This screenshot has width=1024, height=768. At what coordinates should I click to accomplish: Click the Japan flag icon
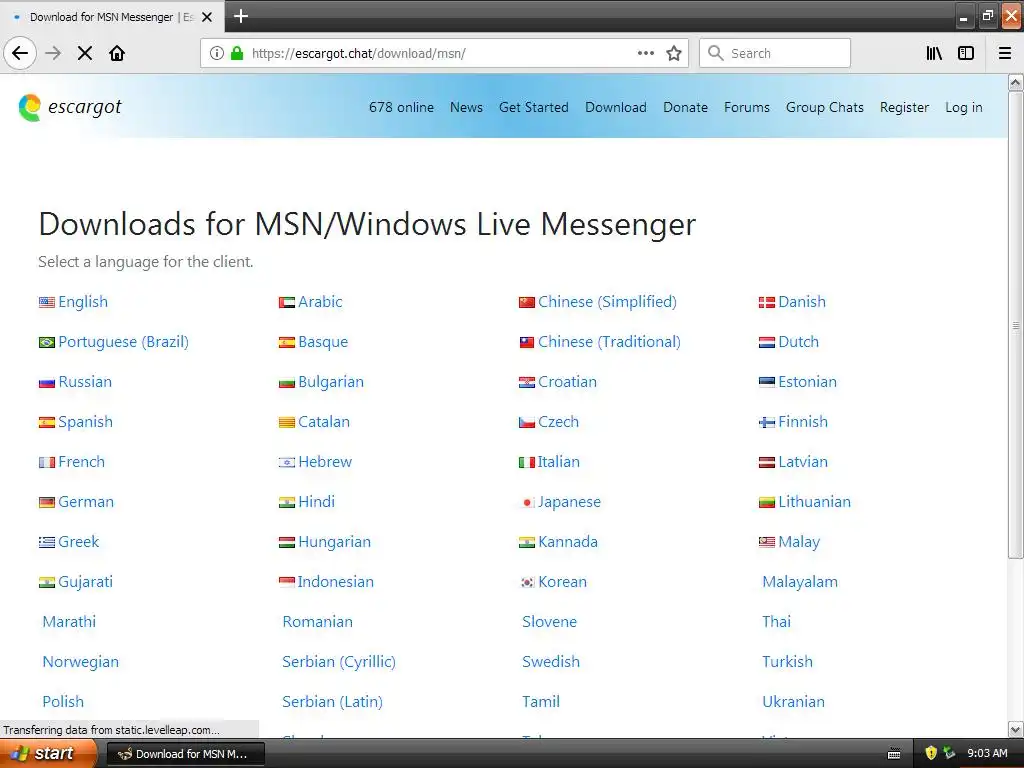click(527, 502)
